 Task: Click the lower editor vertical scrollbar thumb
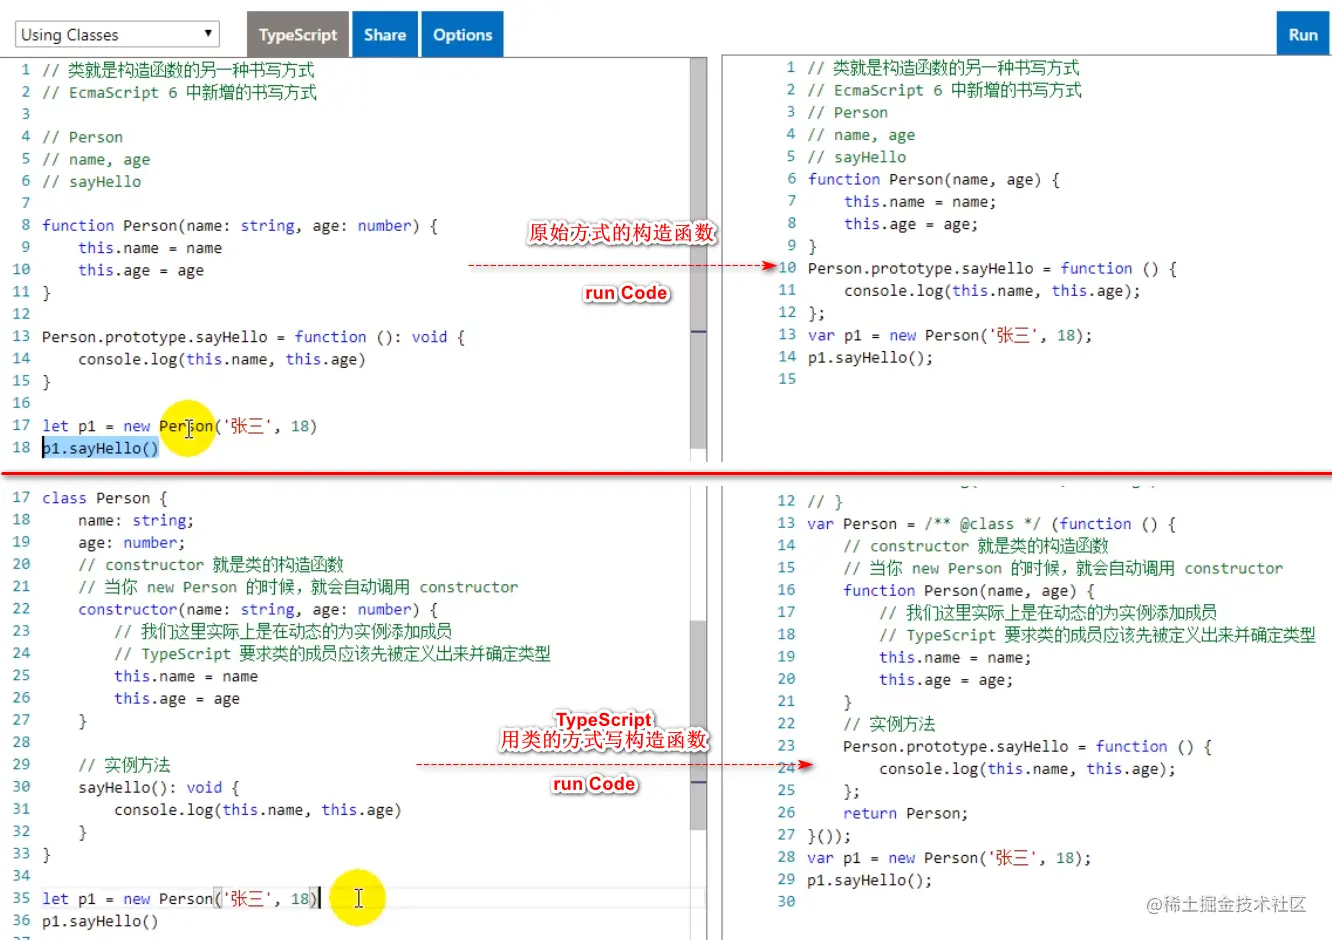point(698,725)
